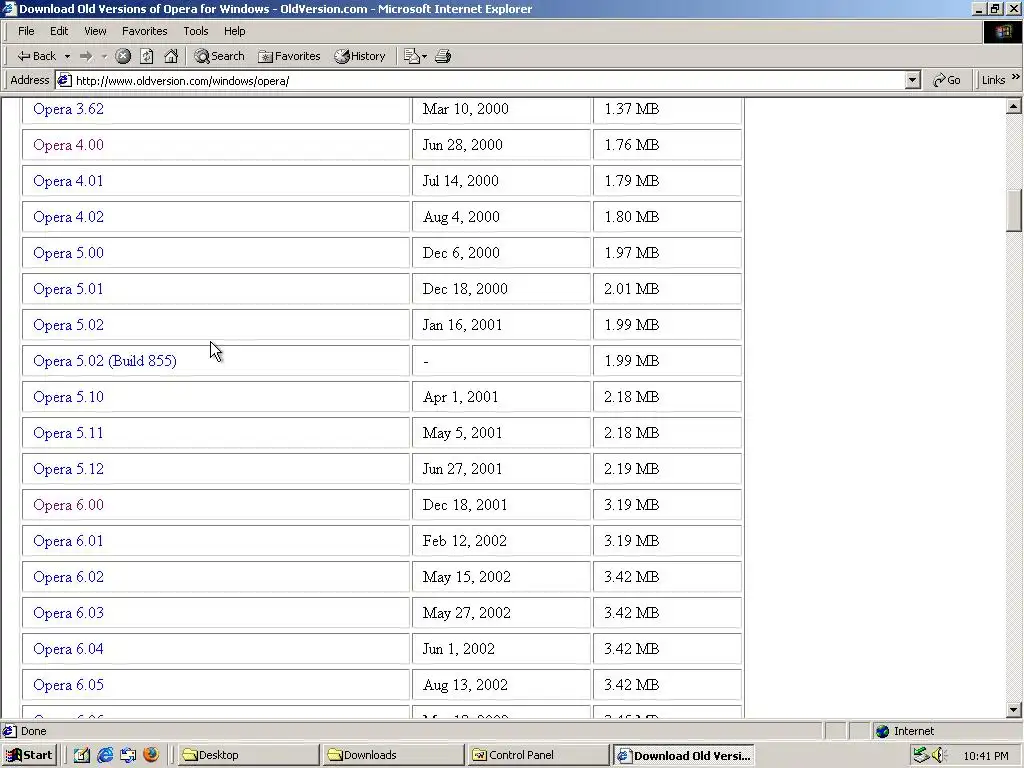1024x768 pixels.
Task: Launch Firefox from quick launch
Action: [151, 755]
